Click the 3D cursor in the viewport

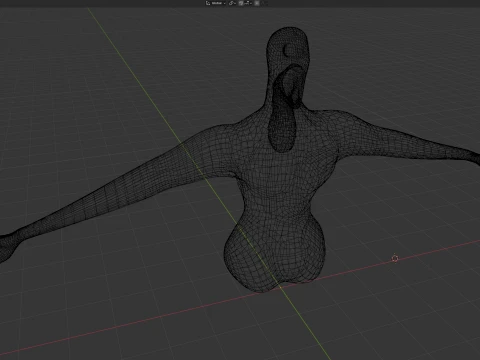pyautogui.click(x=395, y=258)
